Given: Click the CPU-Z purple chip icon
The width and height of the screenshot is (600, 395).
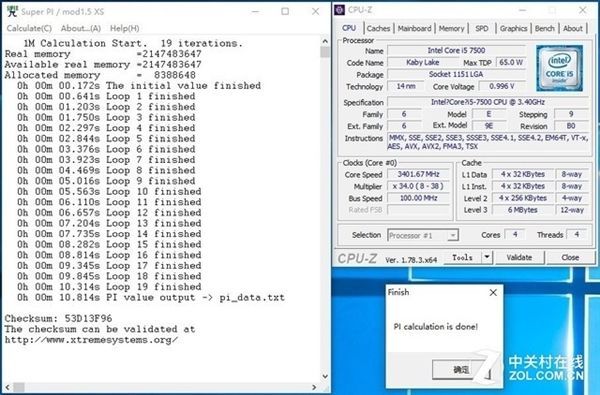Looking at the screenshot, I should coord(340,10).
